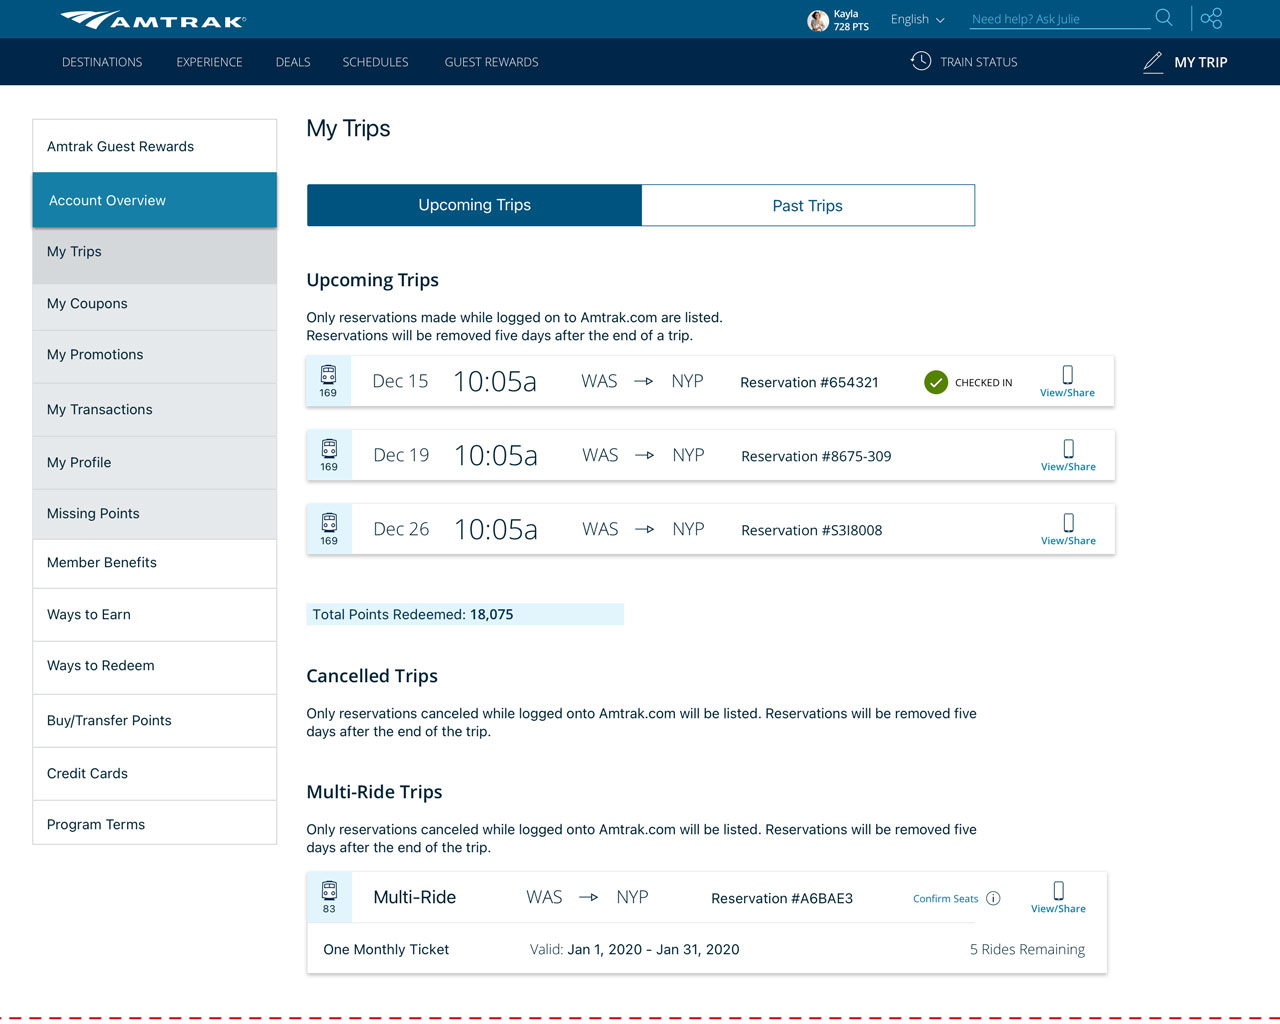Switch to the Past Trips tab
The width and height of the screenshot is (1280, 1024).
[807, 205]
